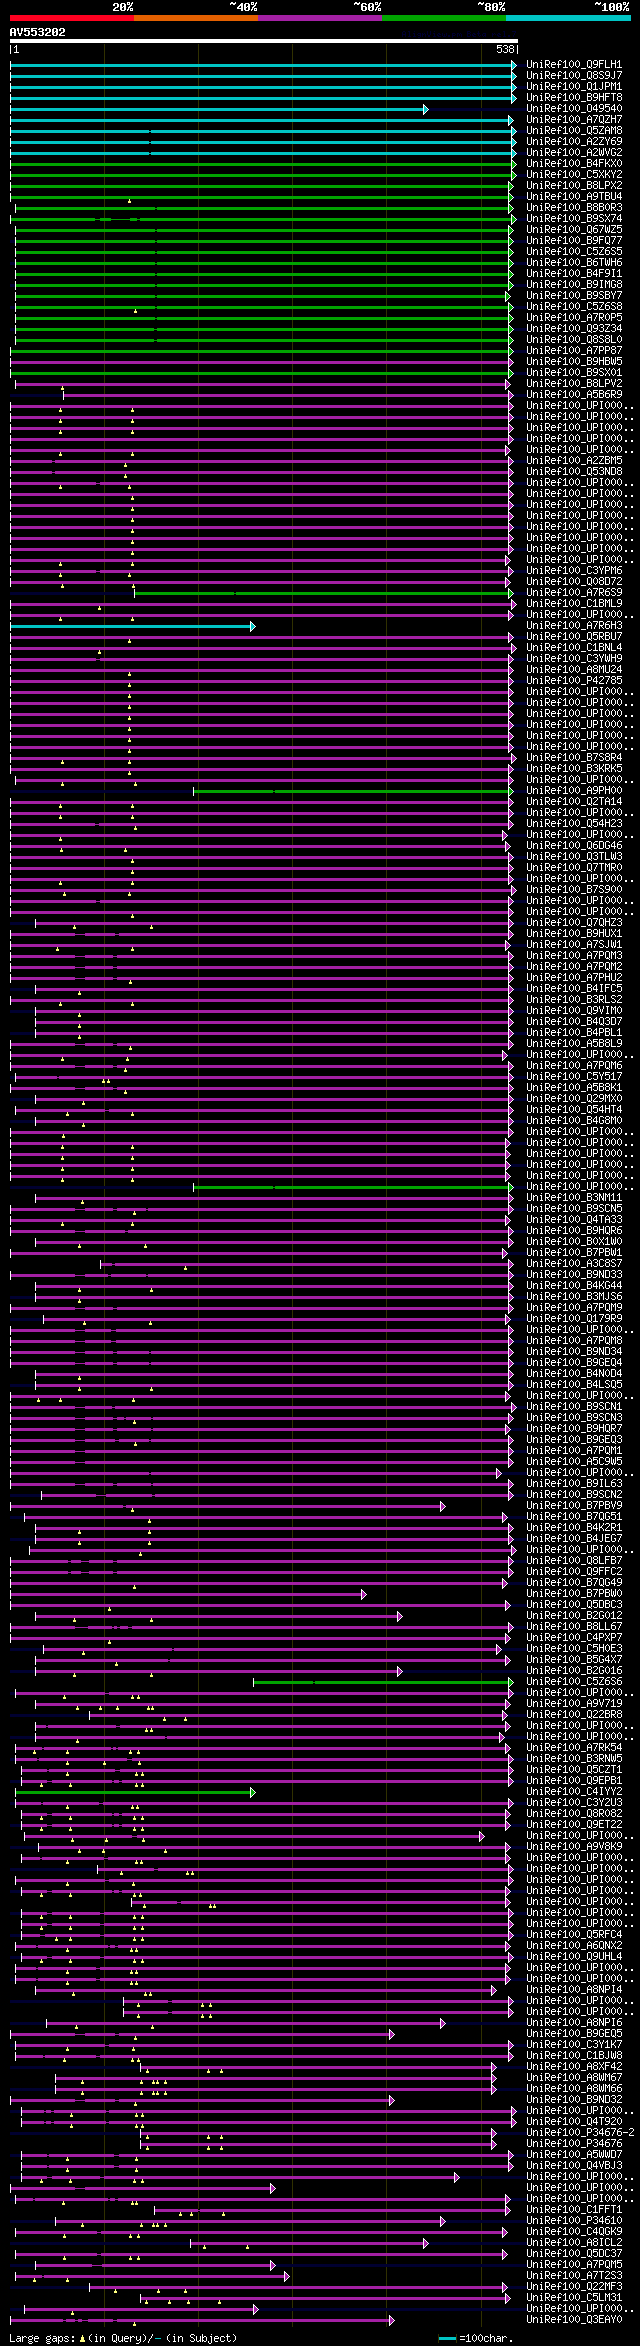Open UniRef100_C1FFT1

pos(574,2210)
